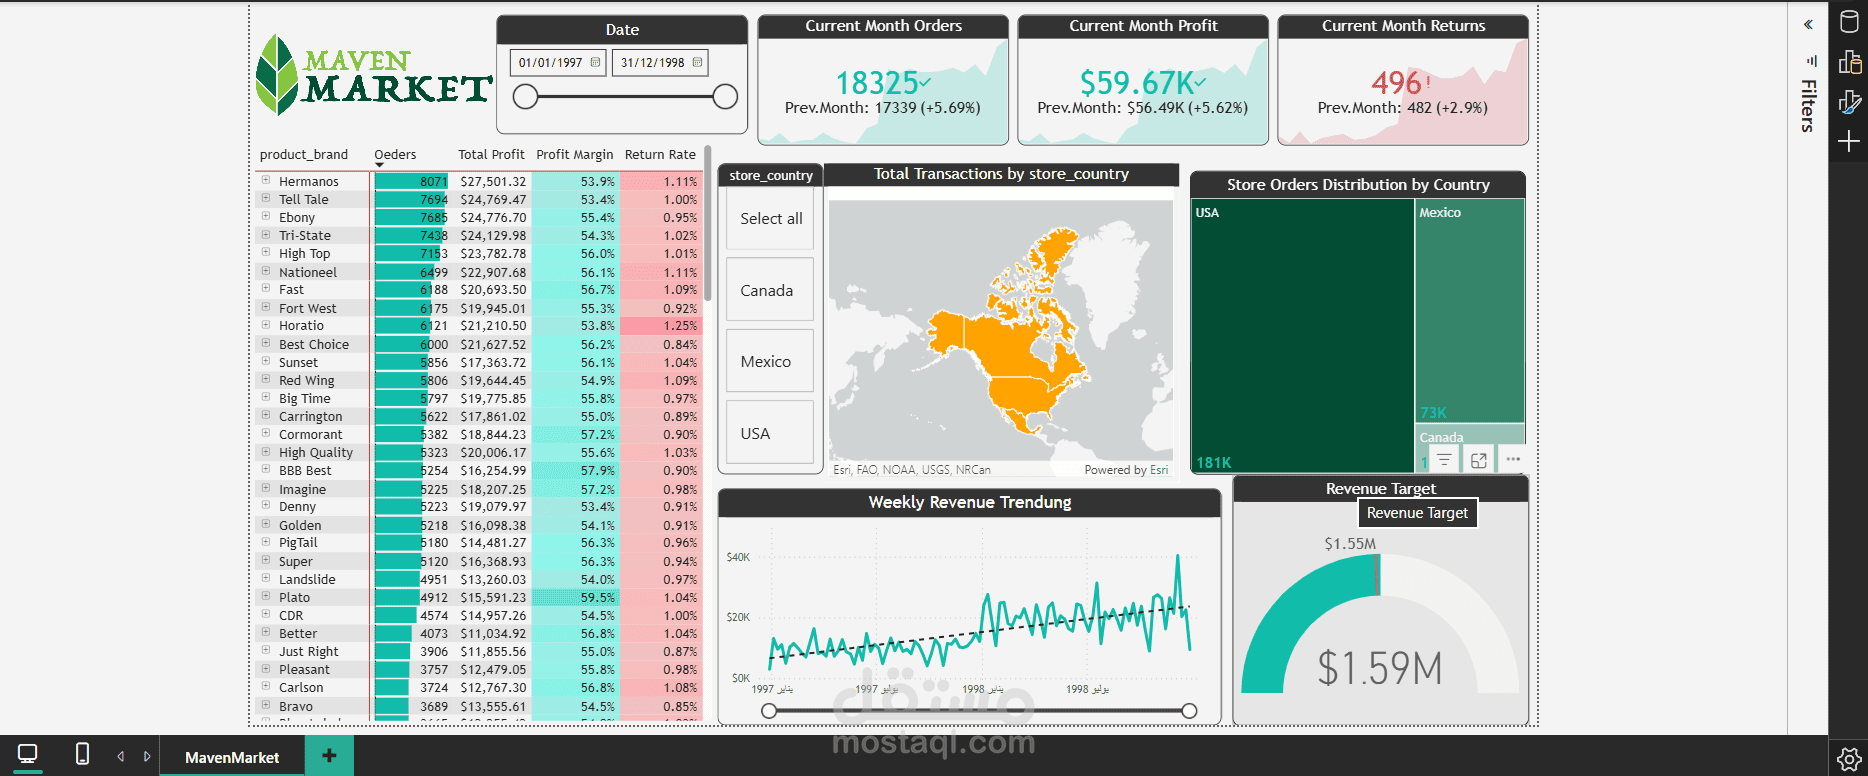Screen dimensions: 1868x776
Task: Add a new report page
Action: (x=329, y=756)
